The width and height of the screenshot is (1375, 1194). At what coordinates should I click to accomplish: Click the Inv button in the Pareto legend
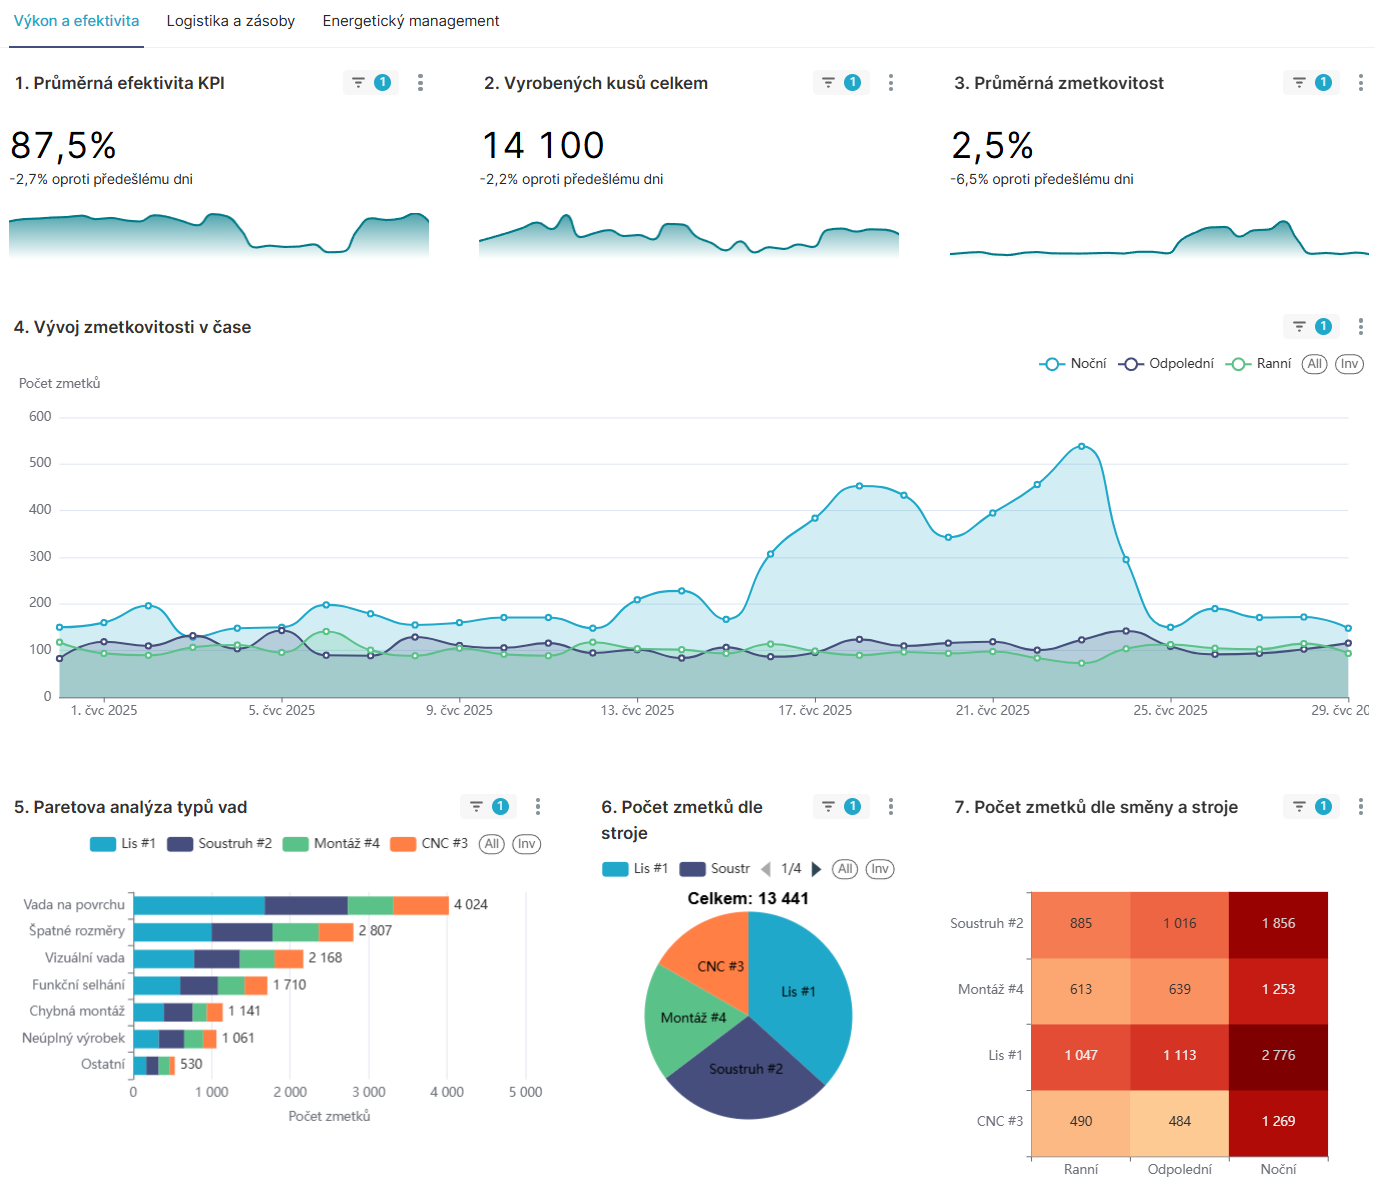pyautogui.click(x=528, y=844)
